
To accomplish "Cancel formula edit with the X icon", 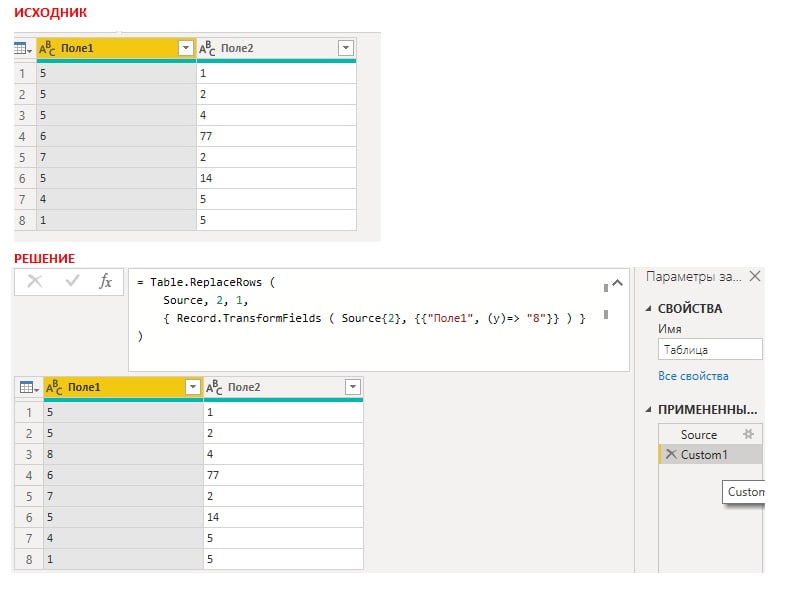I will [x=35, y=281].
